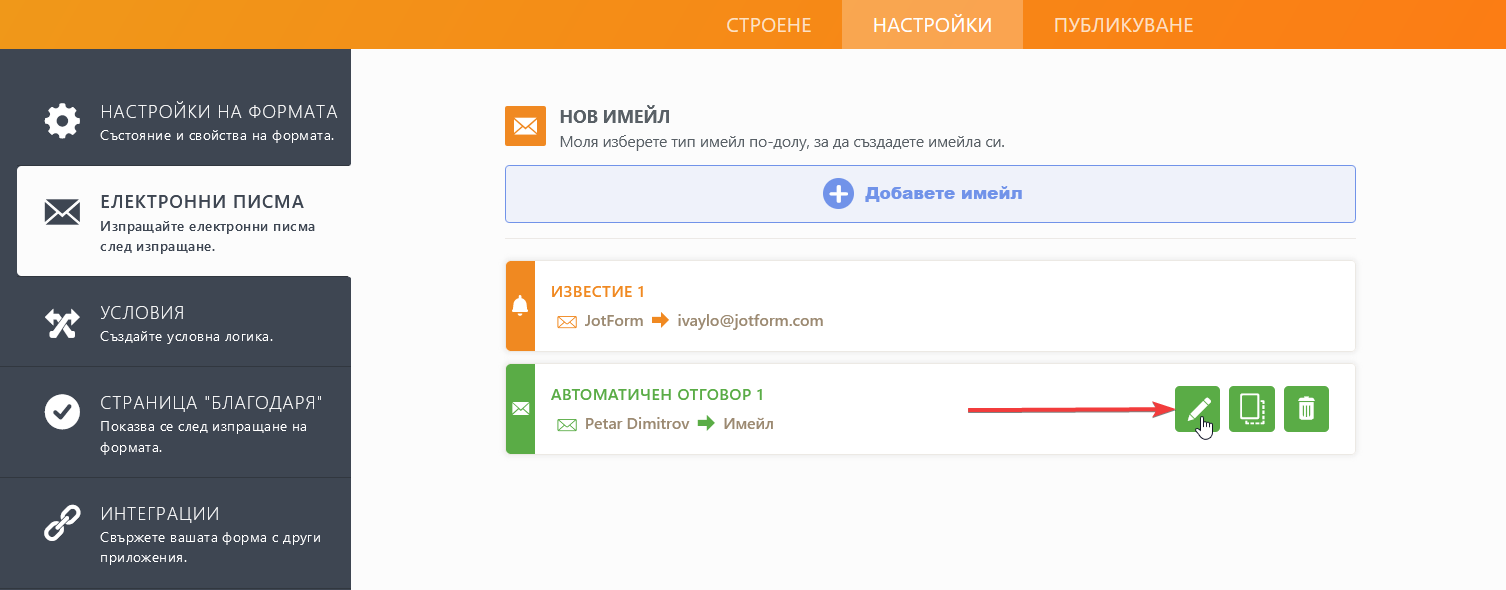Click the orange bell notification icon
Screen dimensions: 1506x590
520,306
